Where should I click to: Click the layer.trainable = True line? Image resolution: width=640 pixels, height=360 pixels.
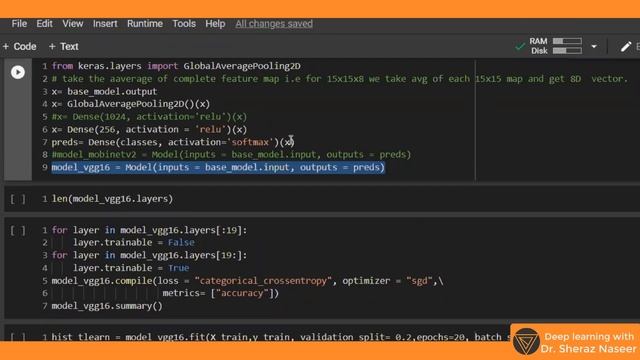click(131, 268)
